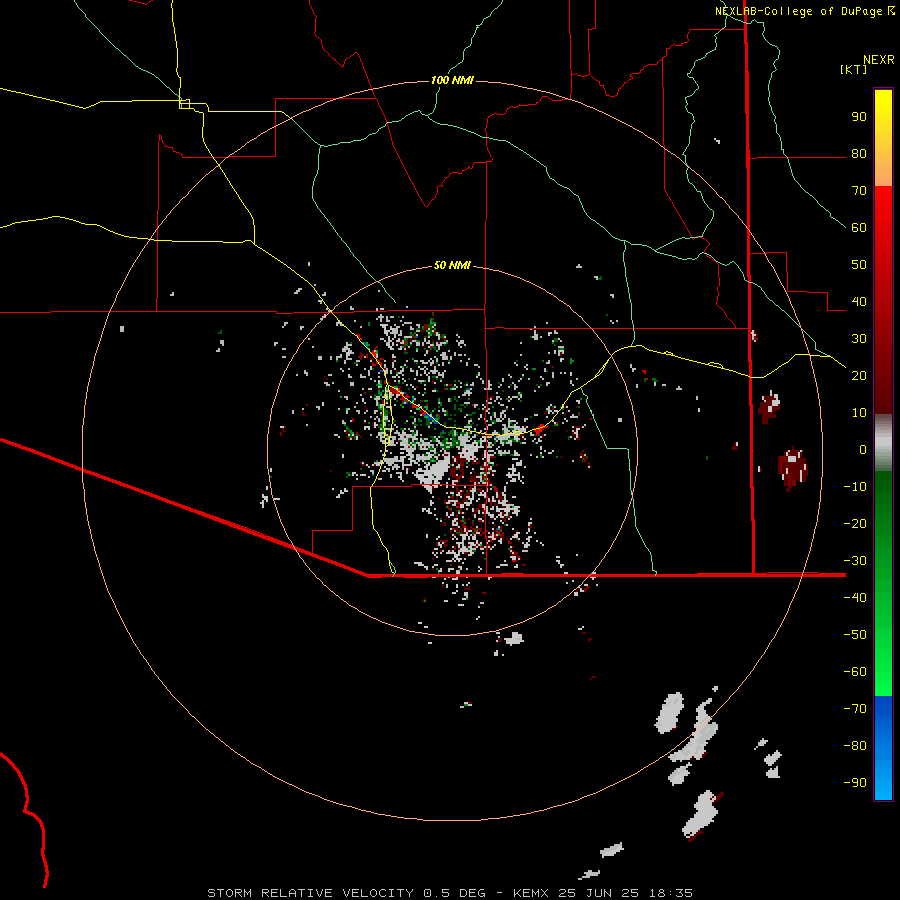Click the gray zero-velocity segment of the color bar
900x900 pixels.
[x=883, y=443]
